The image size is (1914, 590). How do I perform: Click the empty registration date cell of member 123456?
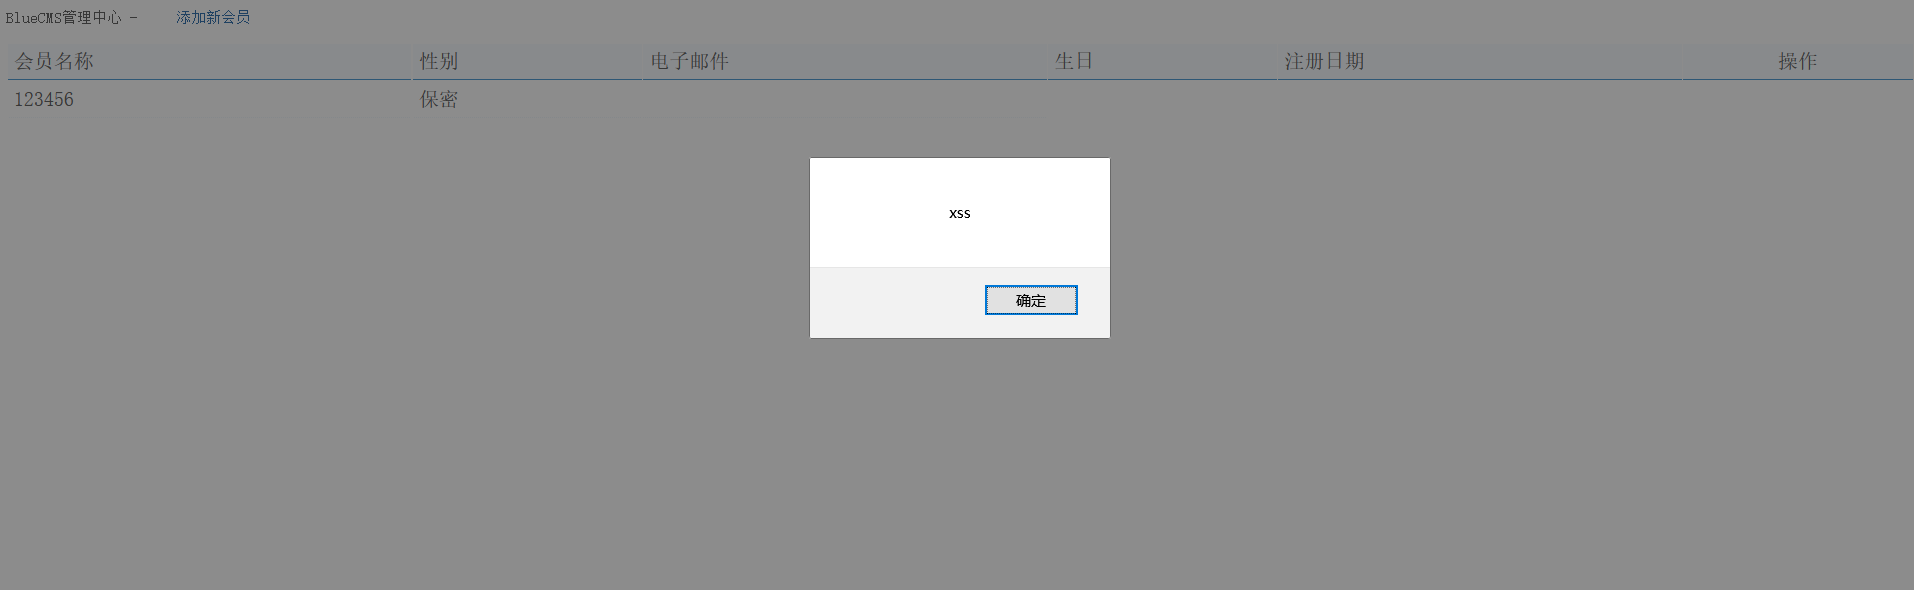pos(1479,99)
